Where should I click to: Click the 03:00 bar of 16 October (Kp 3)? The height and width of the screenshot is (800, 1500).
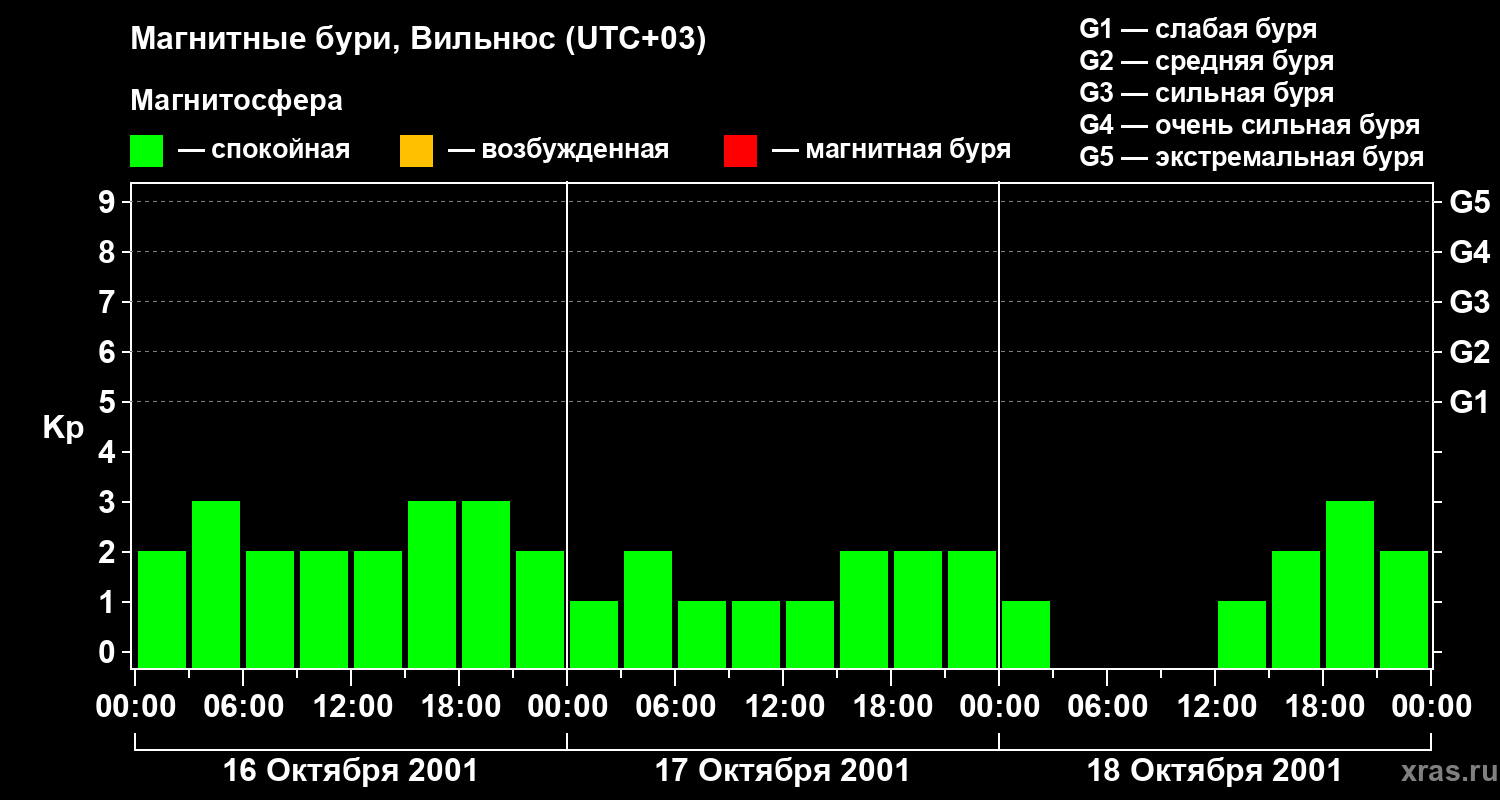click(x=216, y=584)
